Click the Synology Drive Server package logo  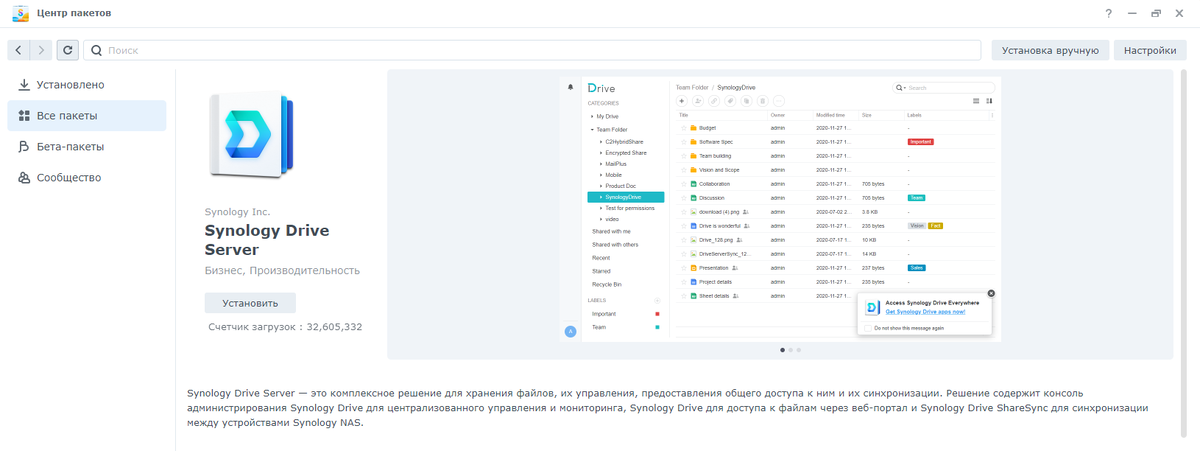pyautogui.click(x=250, y=137)
